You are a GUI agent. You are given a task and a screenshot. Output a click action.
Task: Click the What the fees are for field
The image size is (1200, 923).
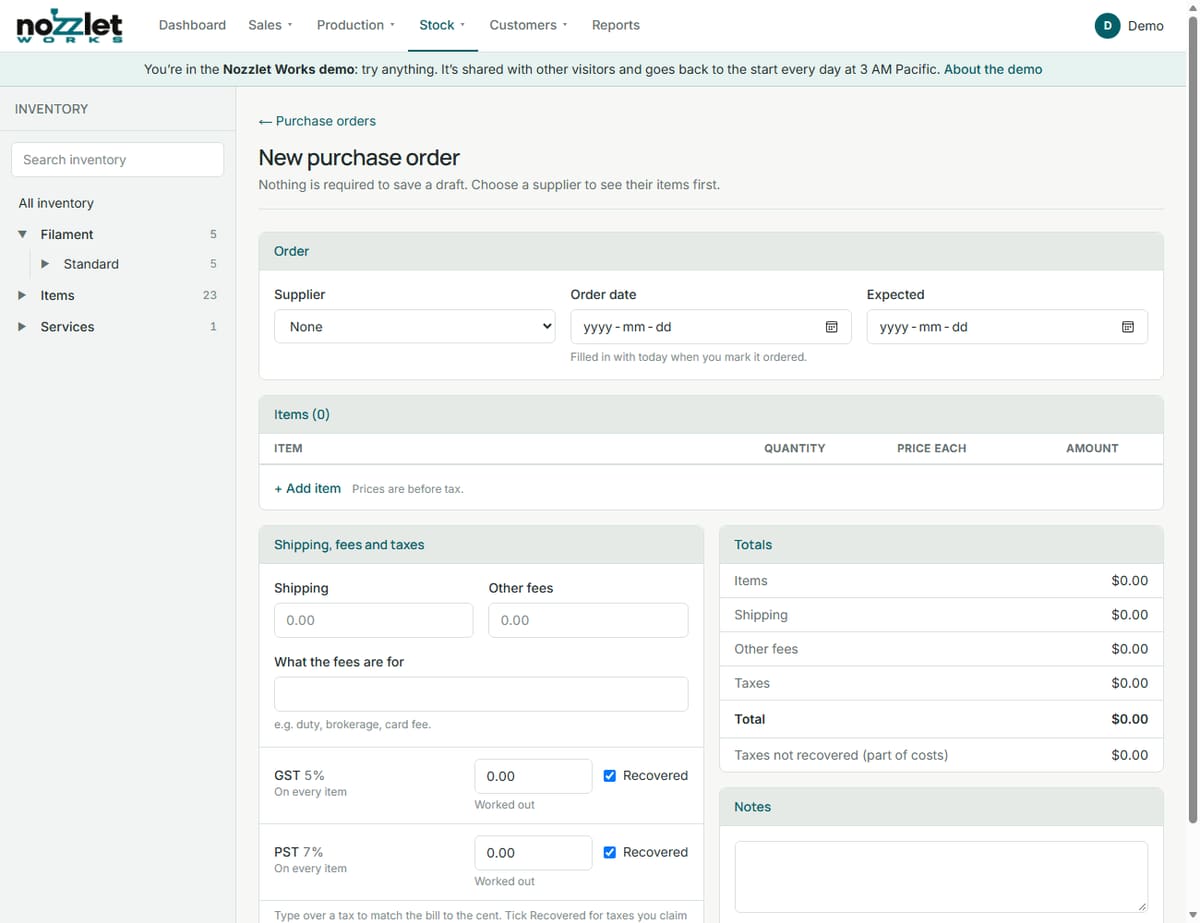tap(481, 694)
